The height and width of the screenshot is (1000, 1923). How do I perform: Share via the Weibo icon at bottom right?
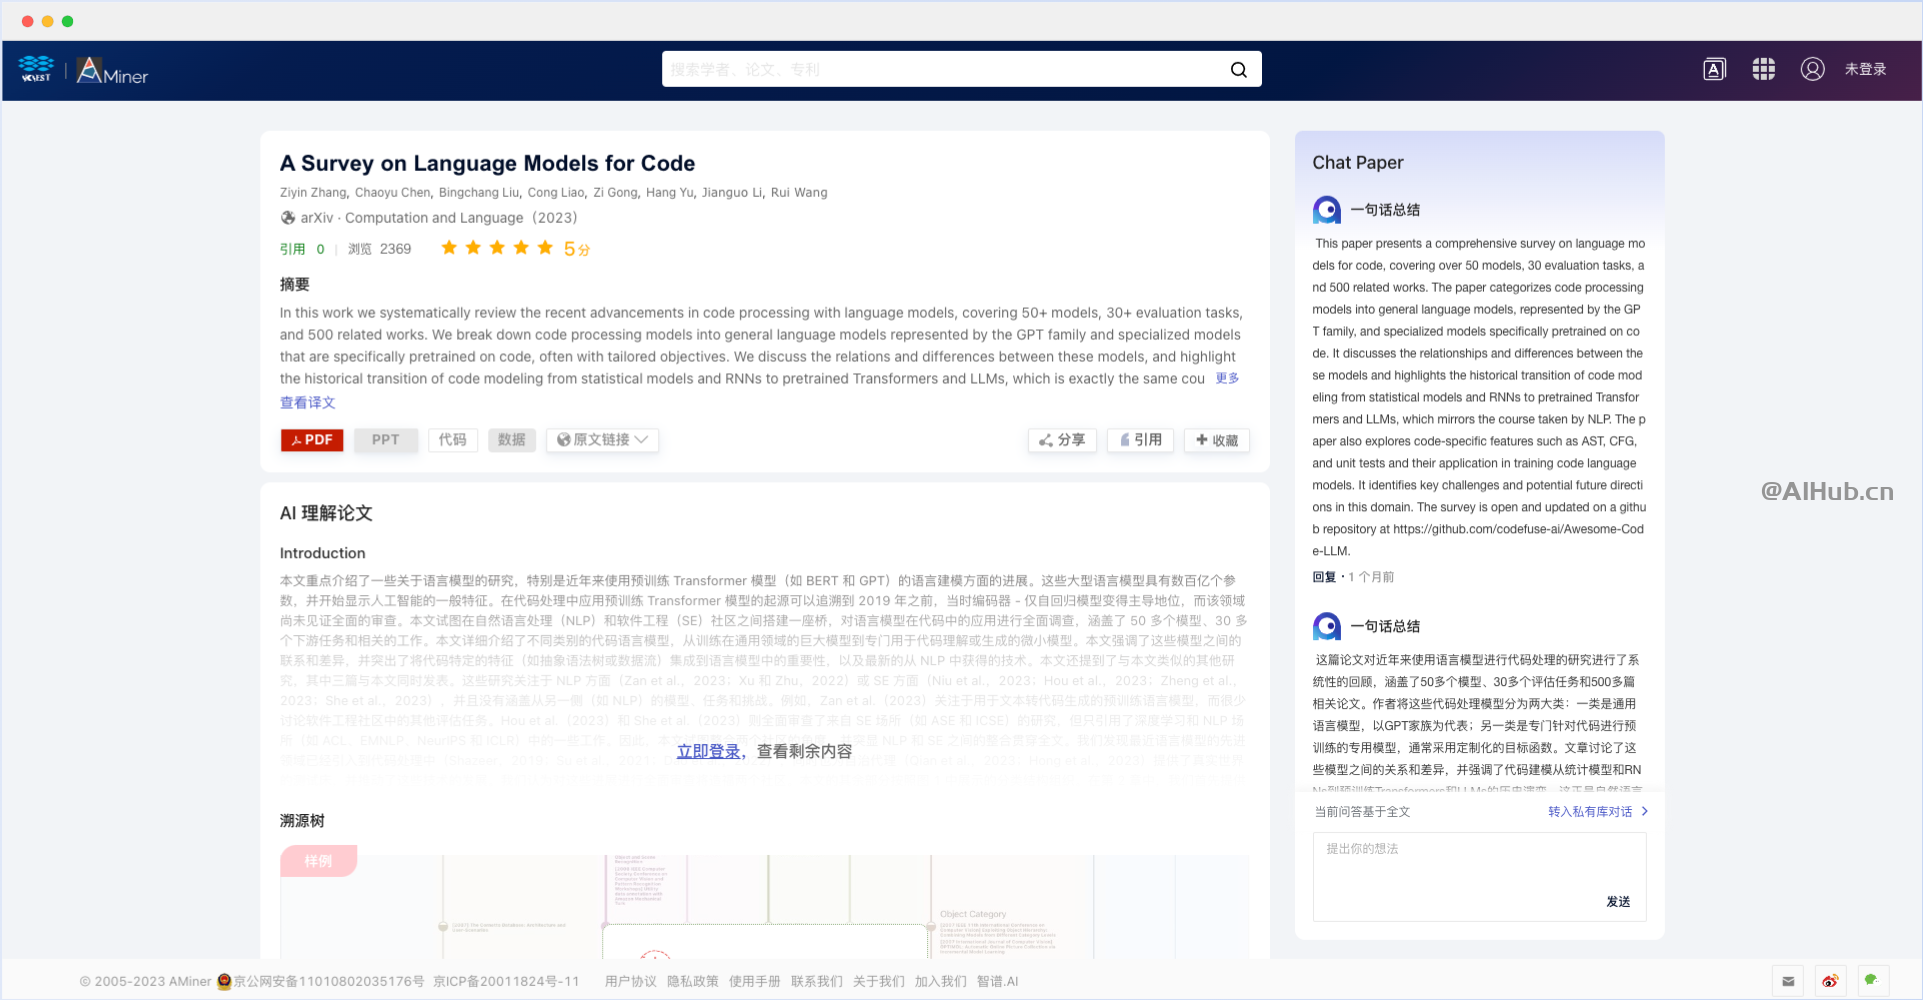[1829, 981]
